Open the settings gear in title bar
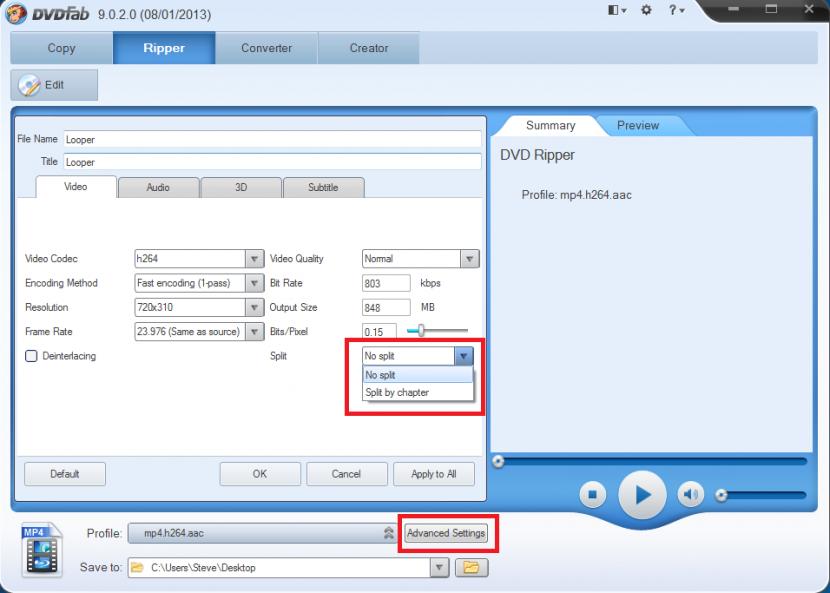Screen dimensions: 830x593 (645, 10)
